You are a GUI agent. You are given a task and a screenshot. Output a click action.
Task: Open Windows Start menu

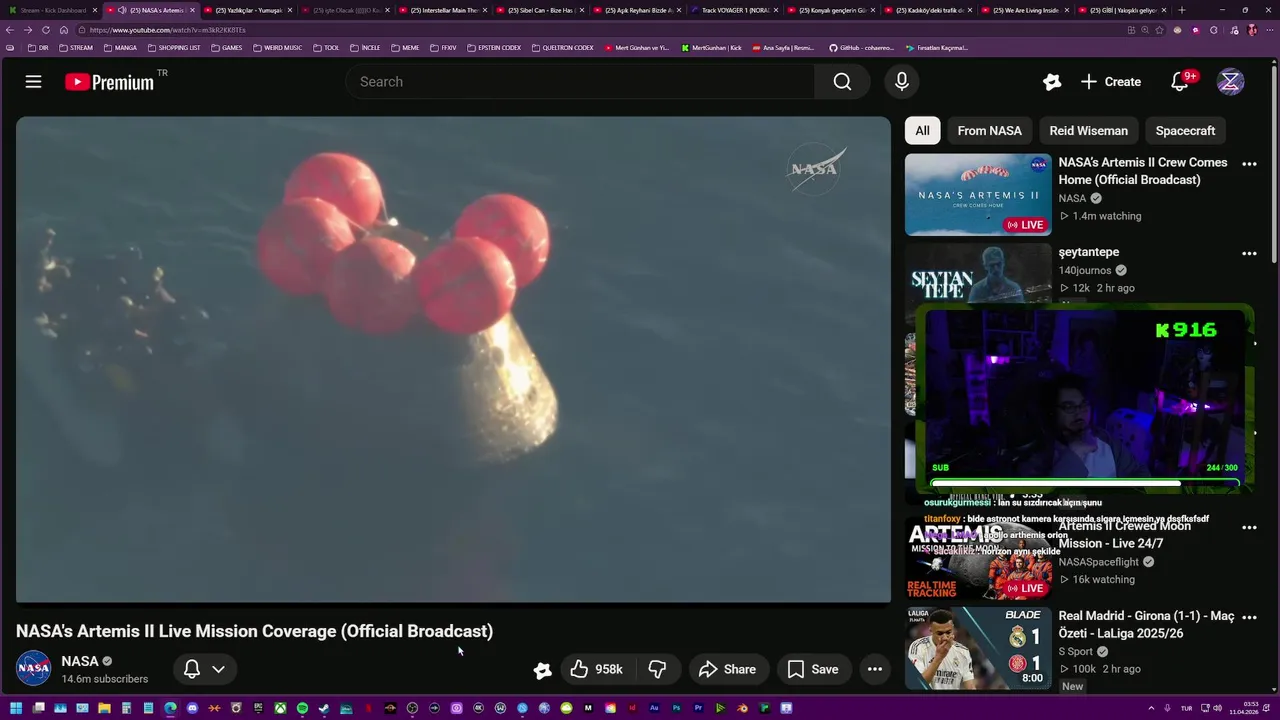(x=16, y=708)
